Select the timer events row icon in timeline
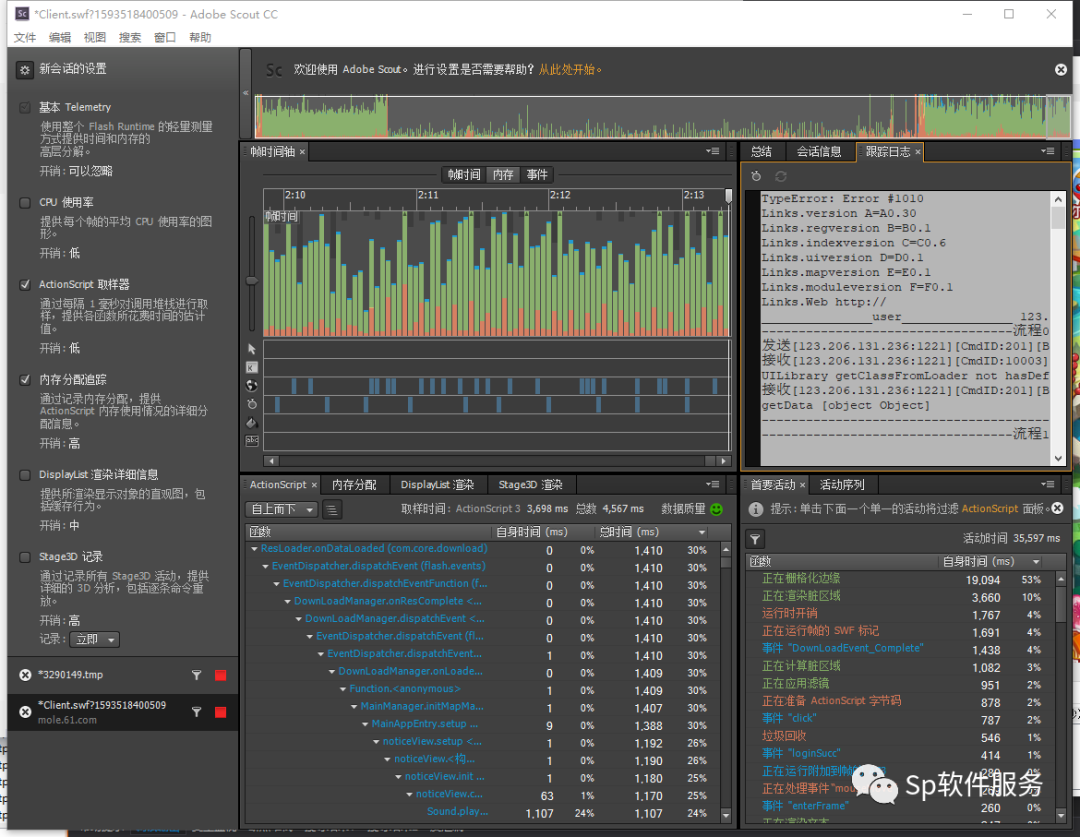 [x=251, y=404]
